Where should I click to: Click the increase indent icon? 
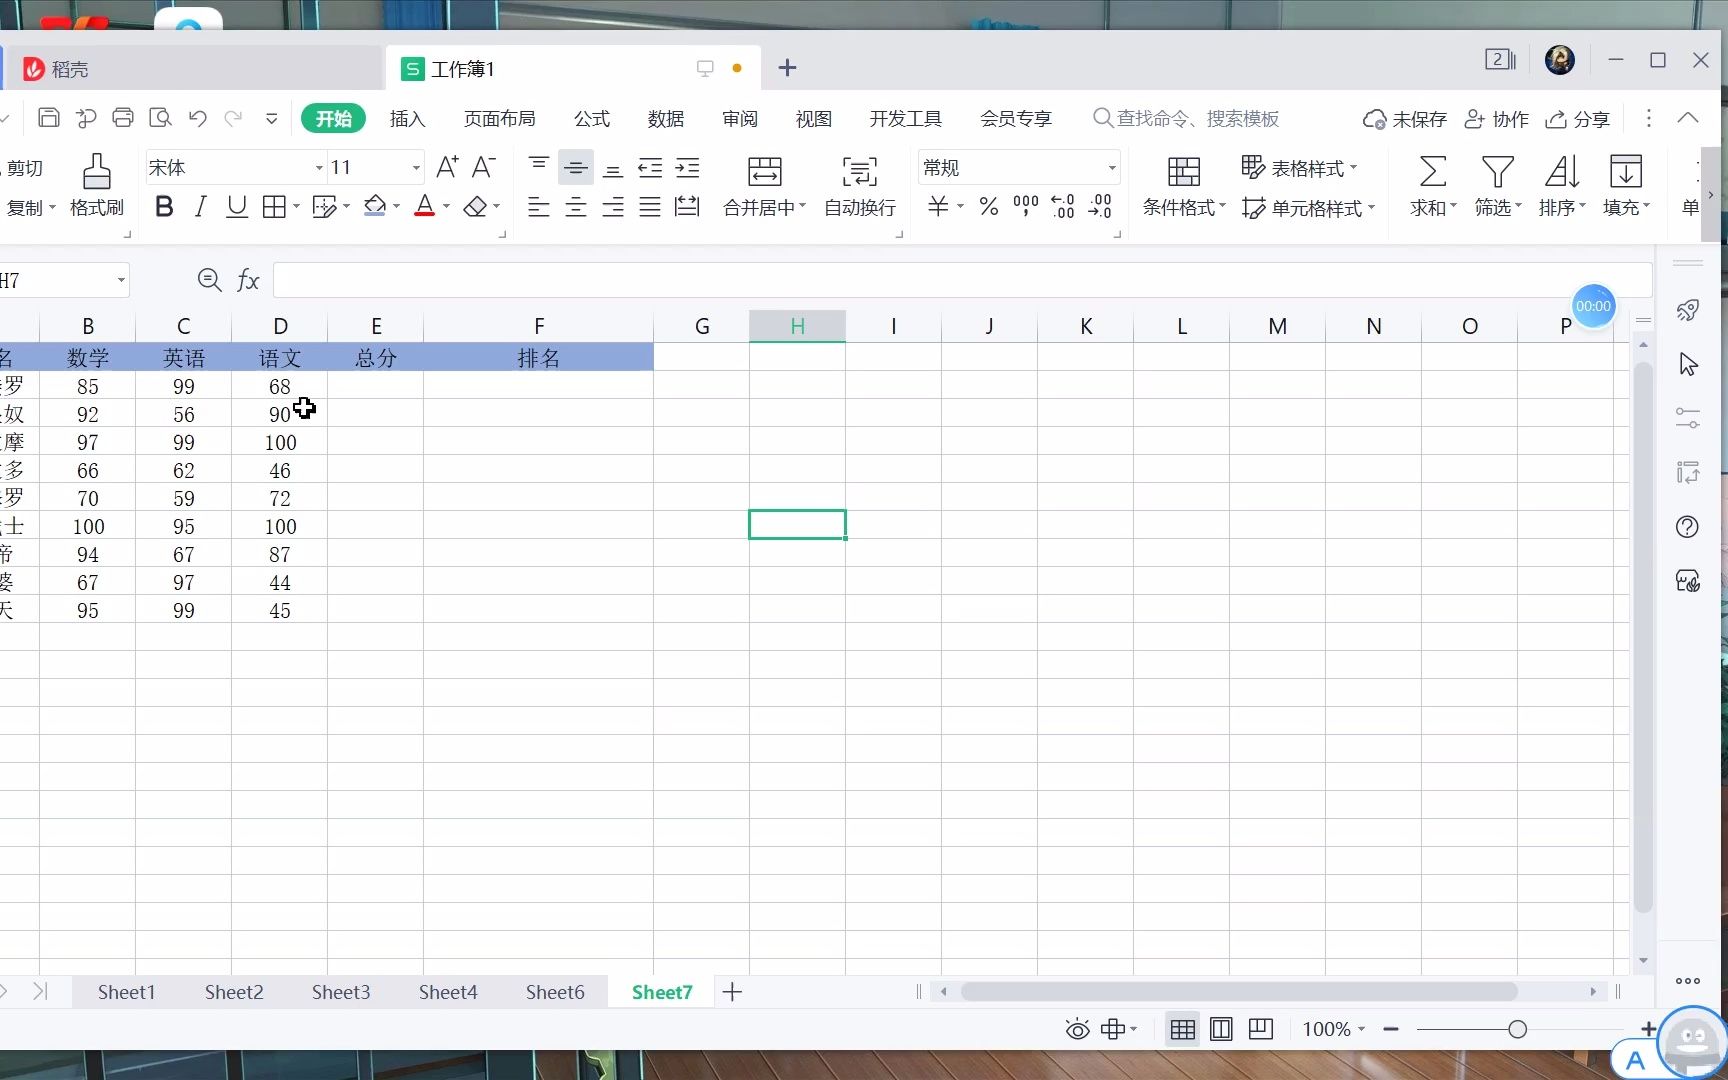pos(687,167)
